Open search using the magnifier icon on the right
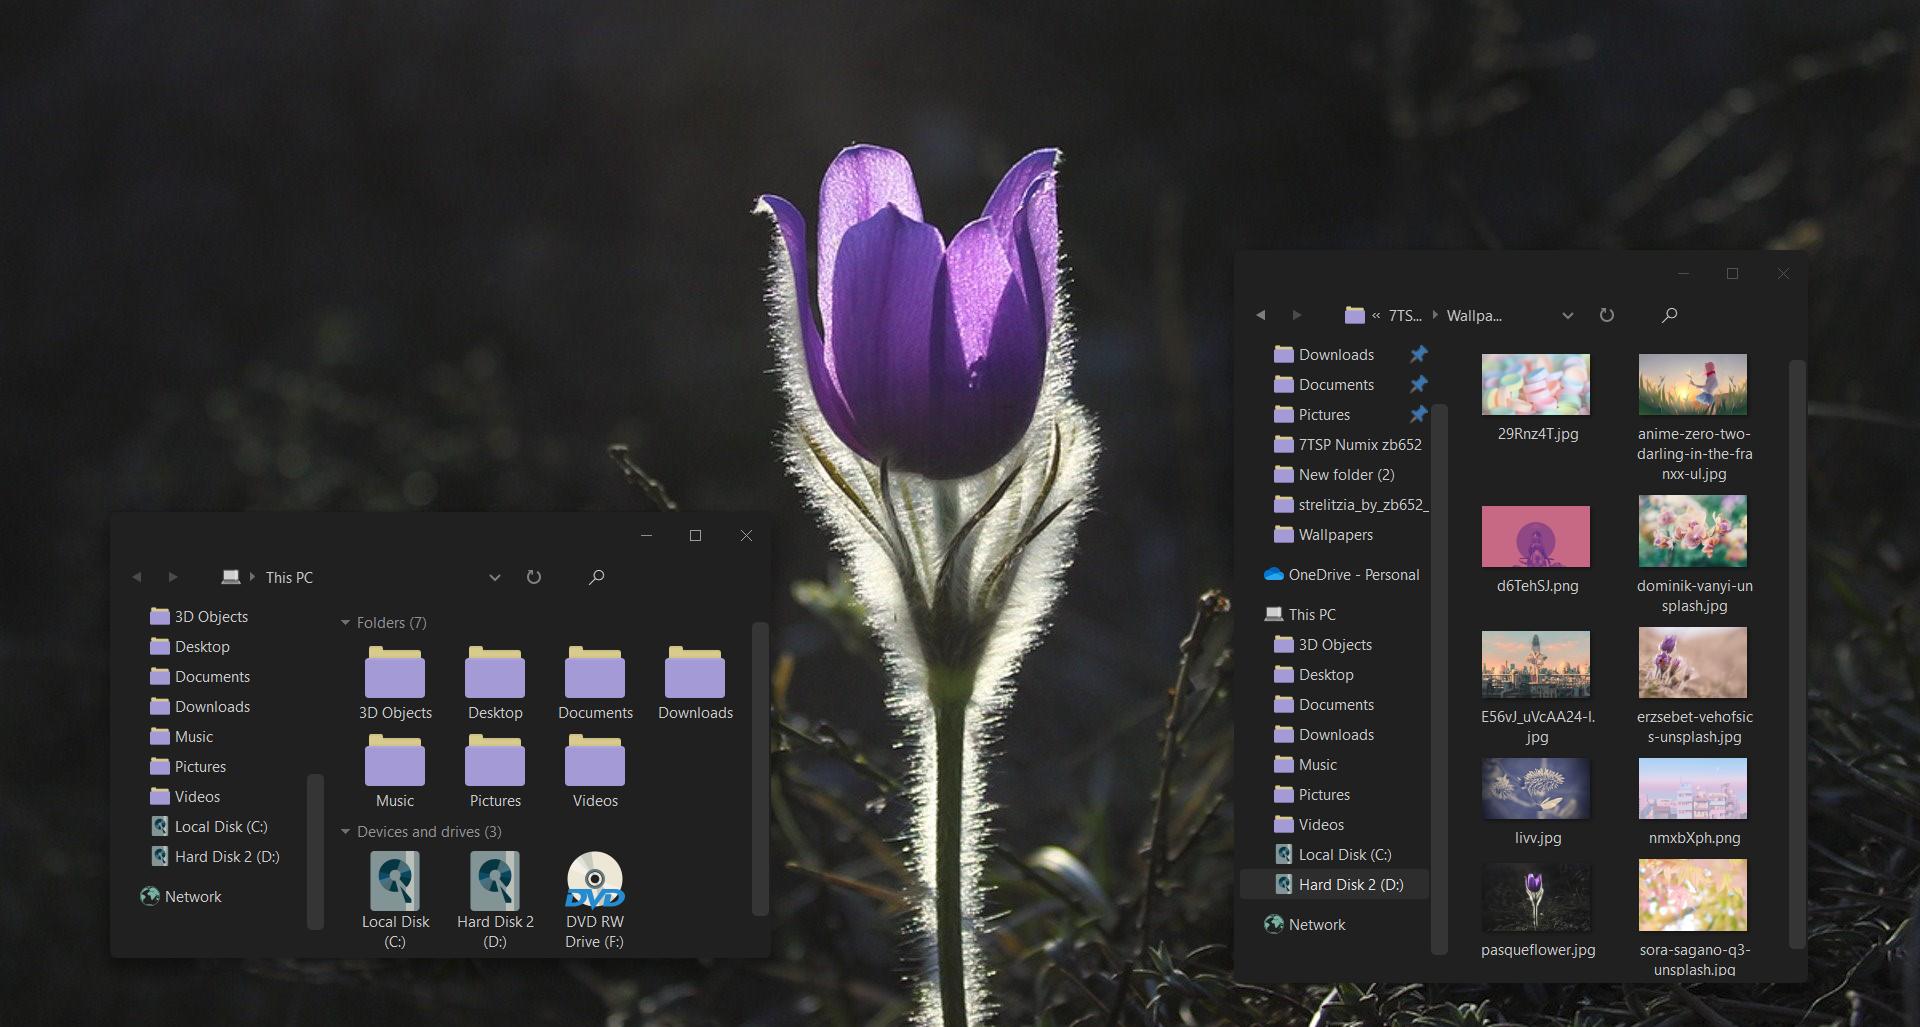The width and height of the screenshot is (1920, 1027). 1668,315
